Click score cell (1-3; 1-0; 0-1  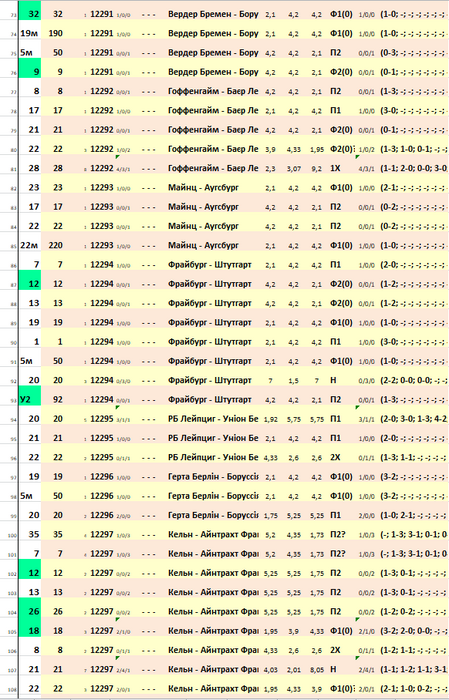(x=414, y=149)
